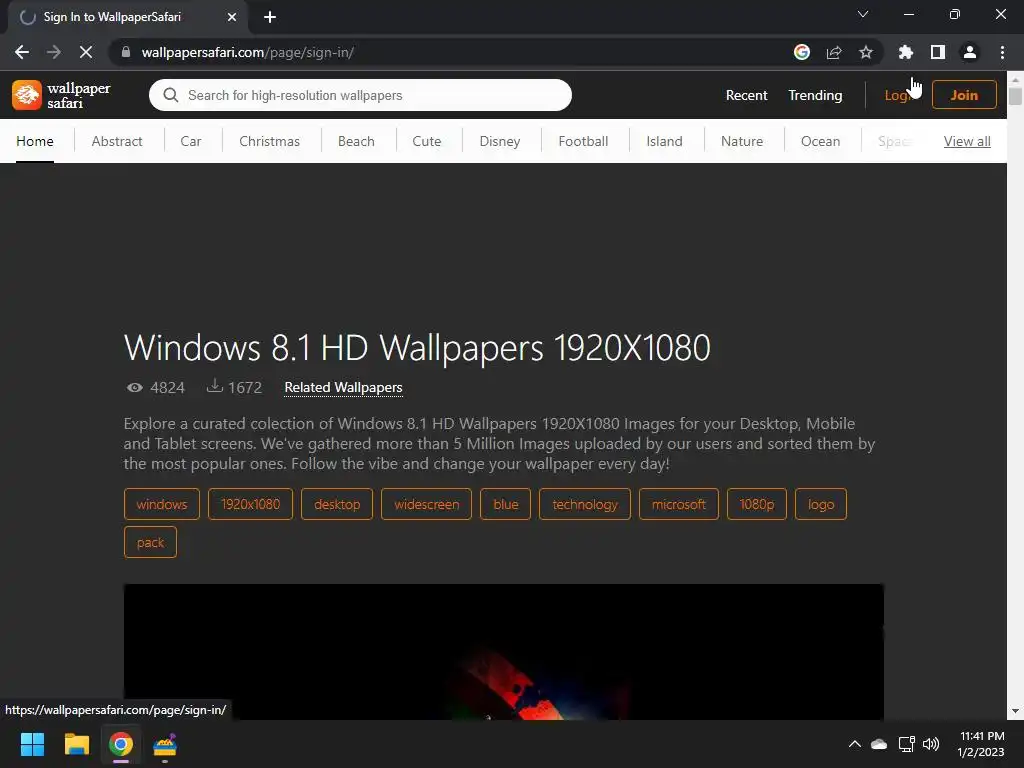Go back with browser back arrow

(x=22, y=52)
